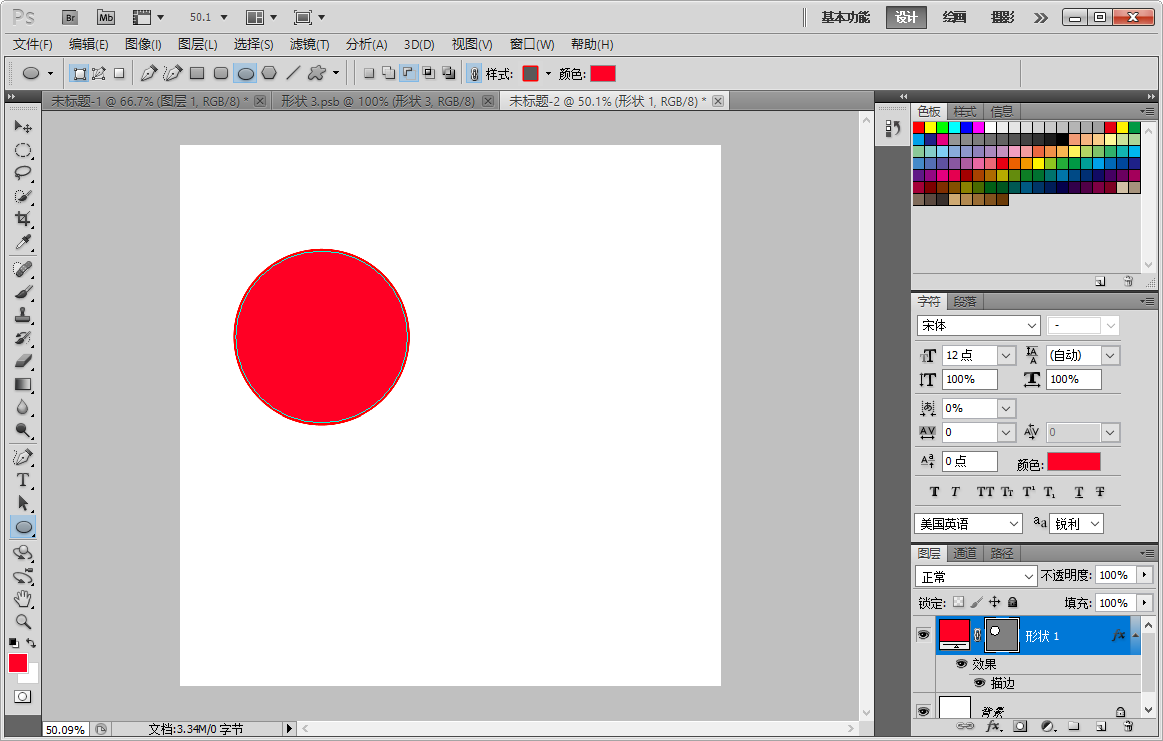Select the Move tool in the toolbox

pos(23,127)
